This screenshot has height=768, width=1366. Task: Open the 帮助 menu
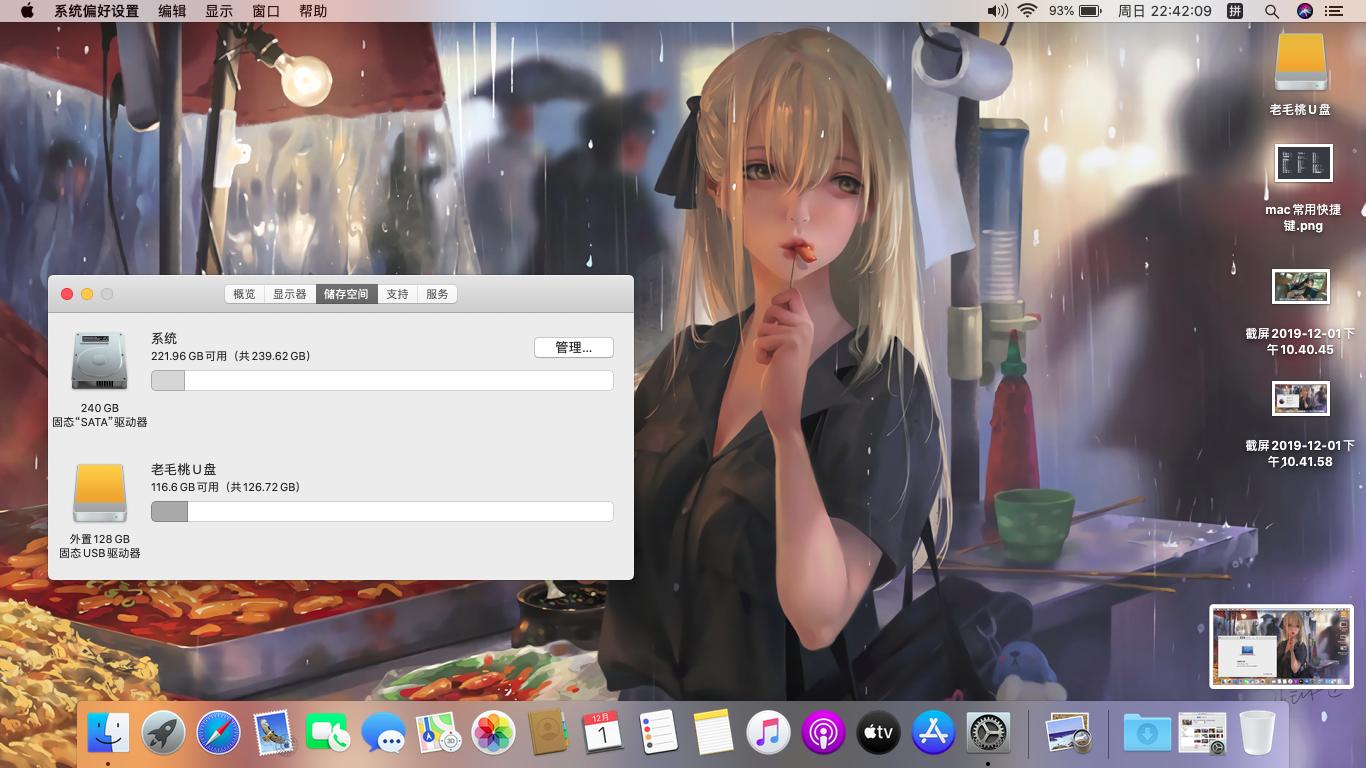click(x=313, y=11)
